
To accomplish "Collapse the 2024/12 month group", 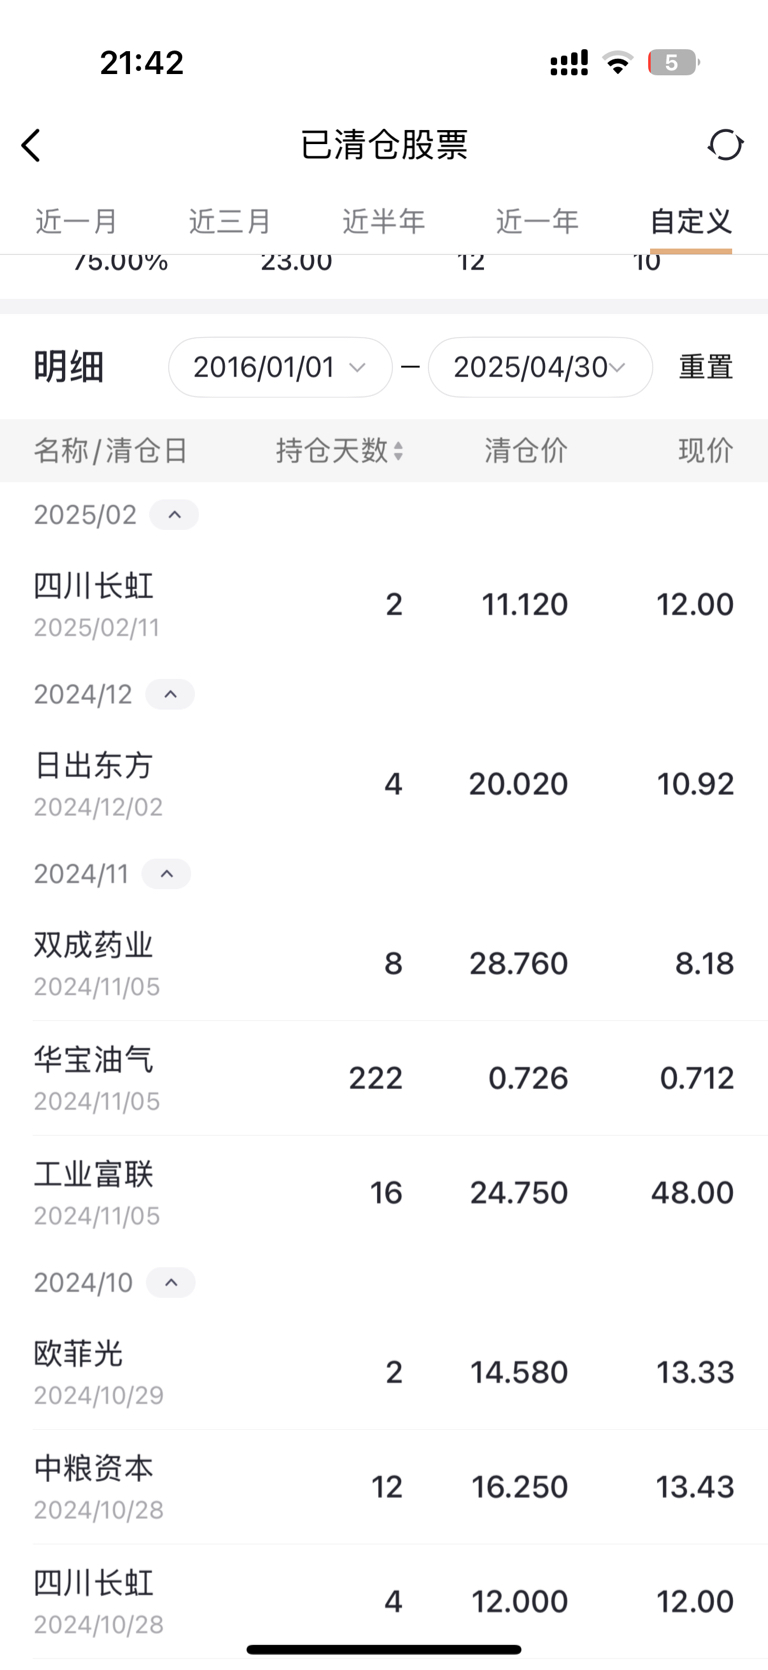I will (x=170, y=694).
